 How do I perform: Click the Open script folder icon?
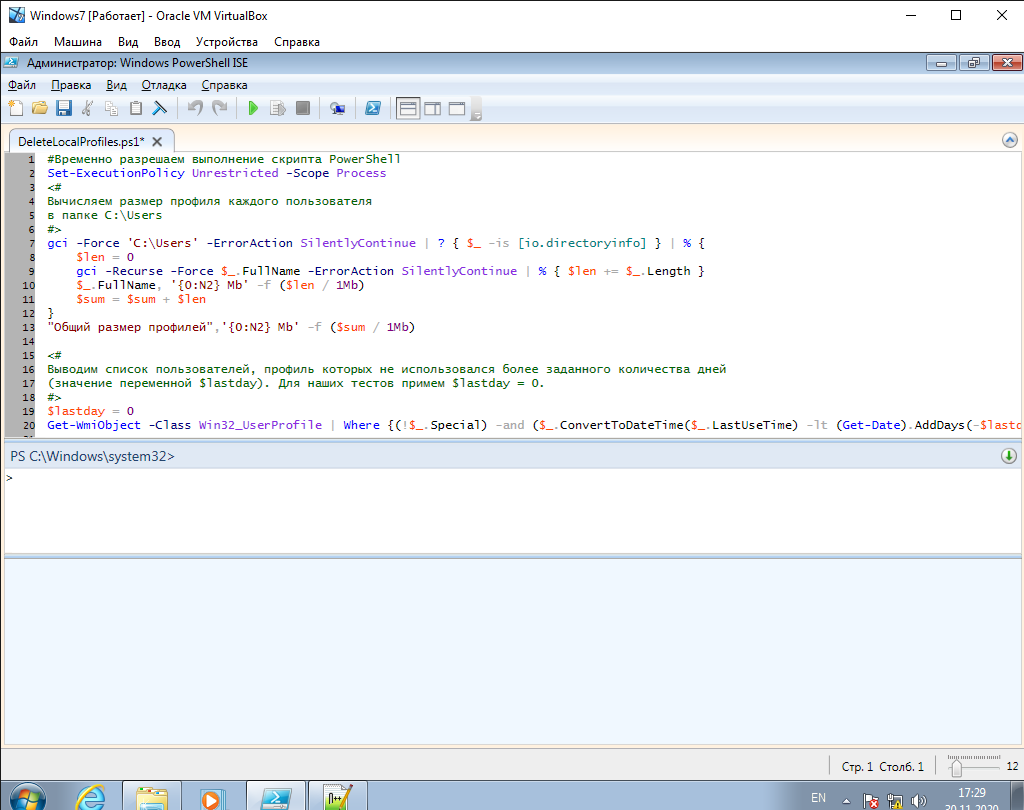point(40,108)
